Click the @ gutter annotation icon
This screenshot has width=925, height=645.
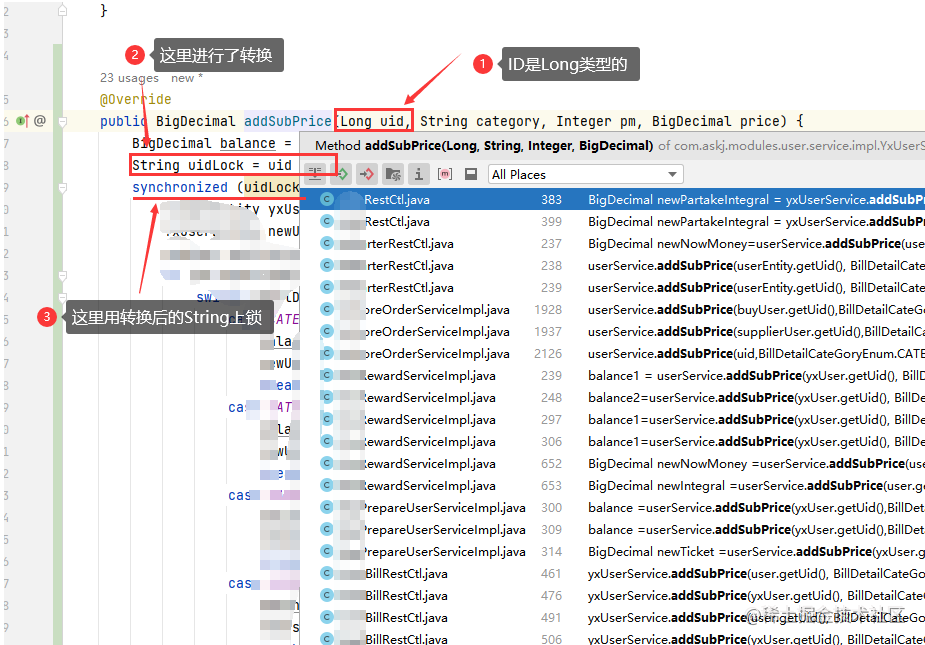tap(40, 121)
